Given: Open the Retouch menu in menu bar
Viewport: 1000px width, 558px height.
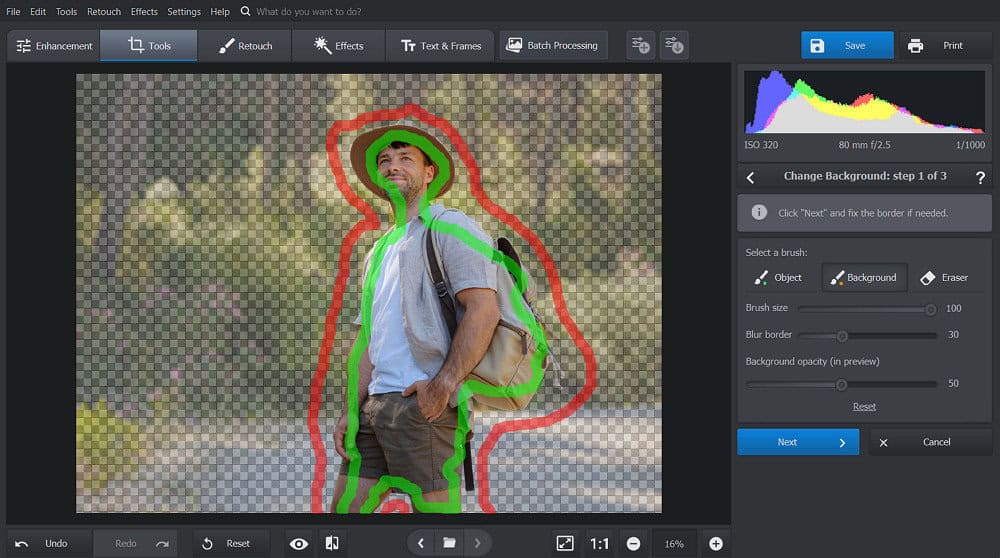Looking at the screenshot, I should point(104,11).
